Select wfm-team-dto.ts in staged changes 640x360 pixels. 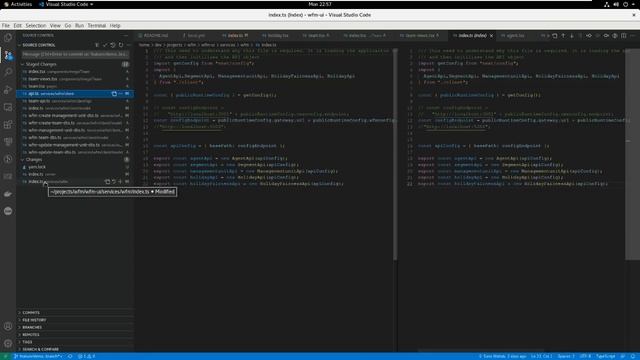75,138
